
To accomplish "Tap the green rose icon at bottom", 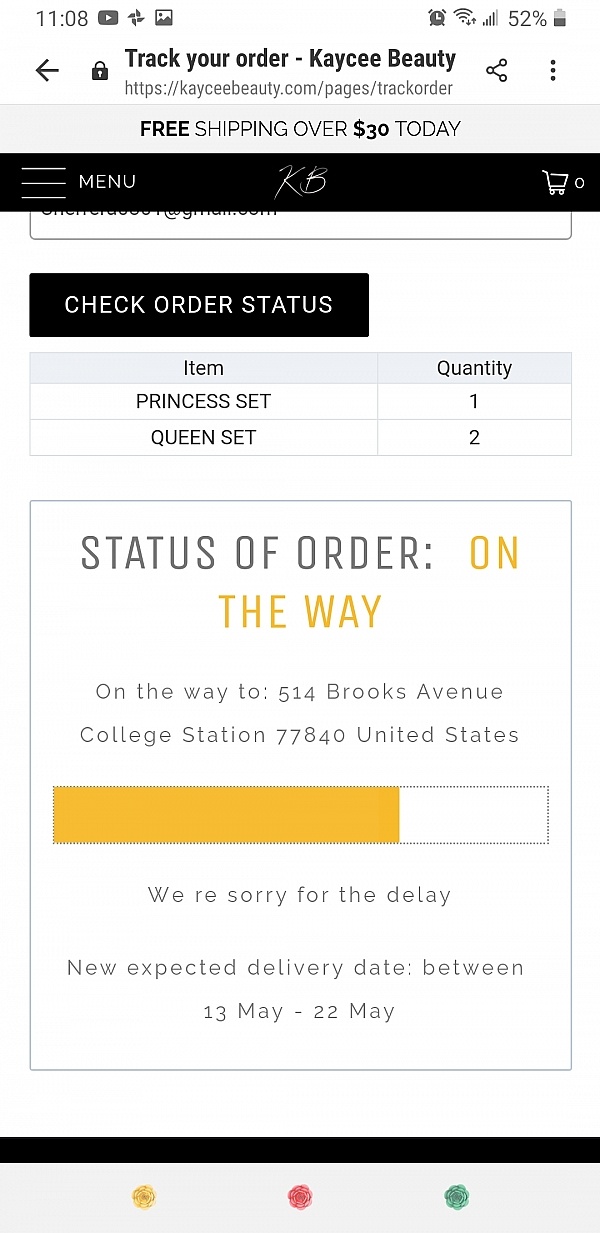I will click(x=457, y=1196).
